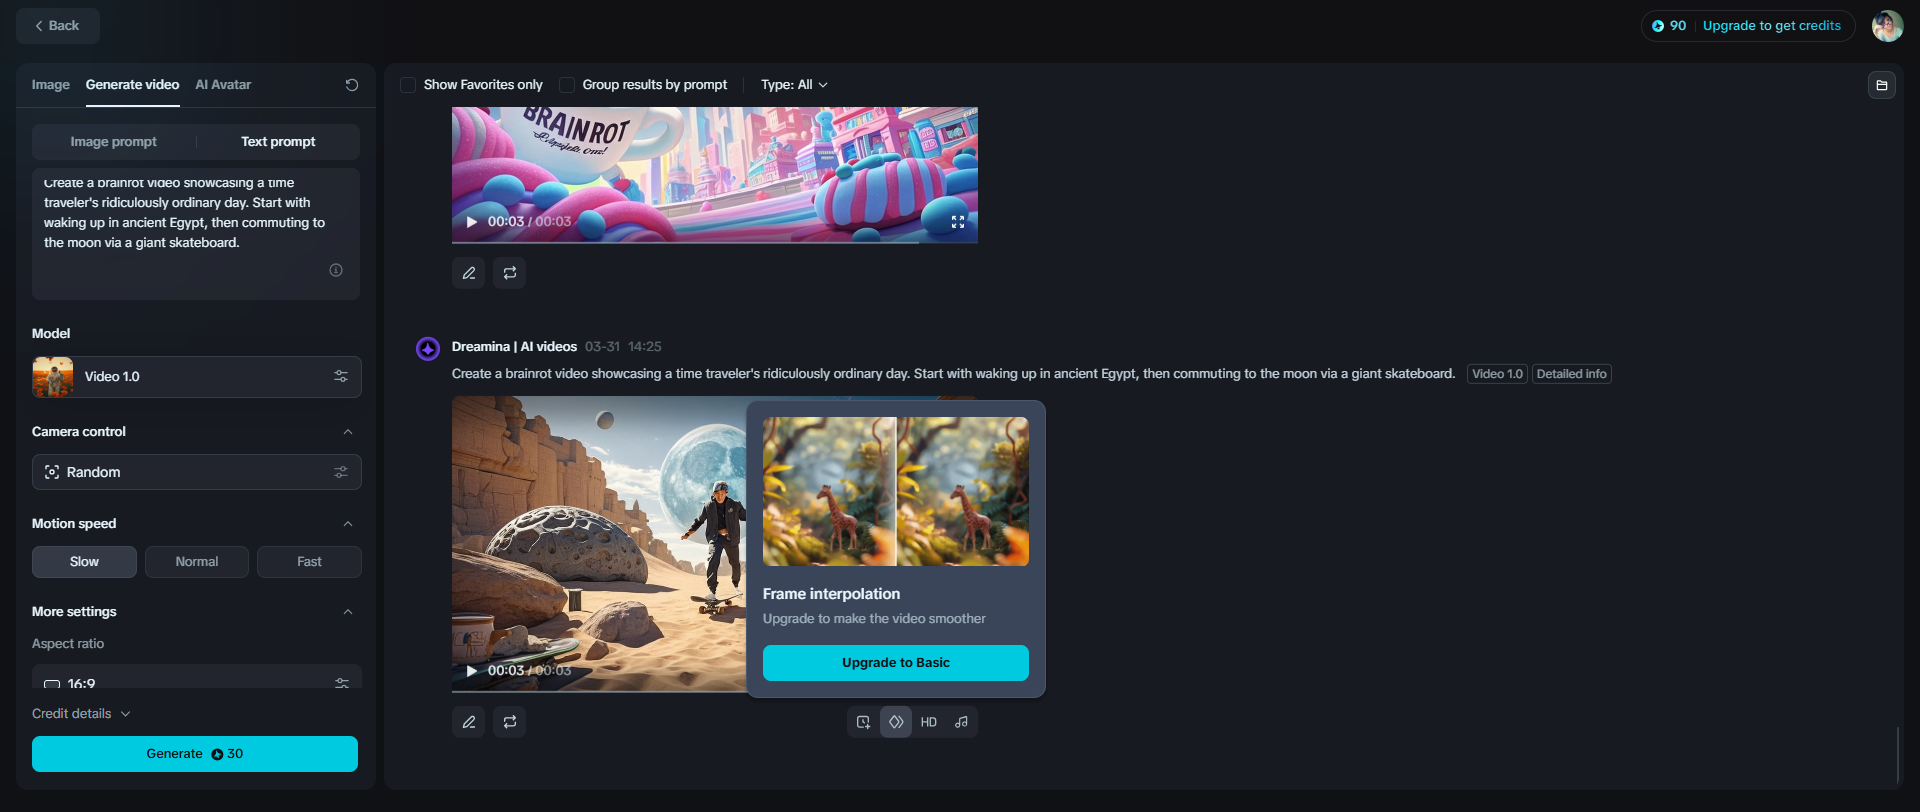Click Generate button costing 30 credits

pyautogui.click(x=195, y=754)
